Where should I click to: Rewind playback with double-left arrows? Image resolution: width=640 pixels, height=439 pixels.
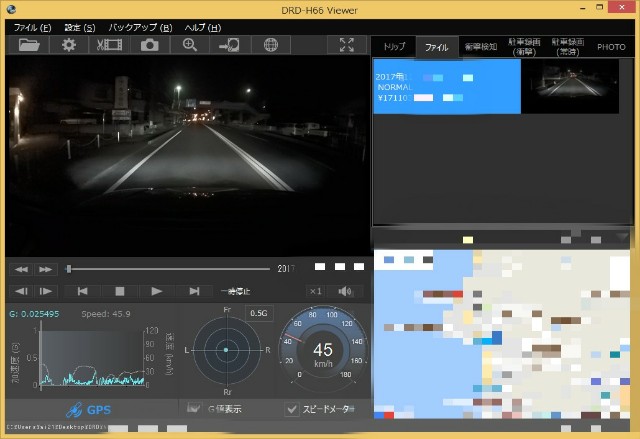click(x=21, y=269)
